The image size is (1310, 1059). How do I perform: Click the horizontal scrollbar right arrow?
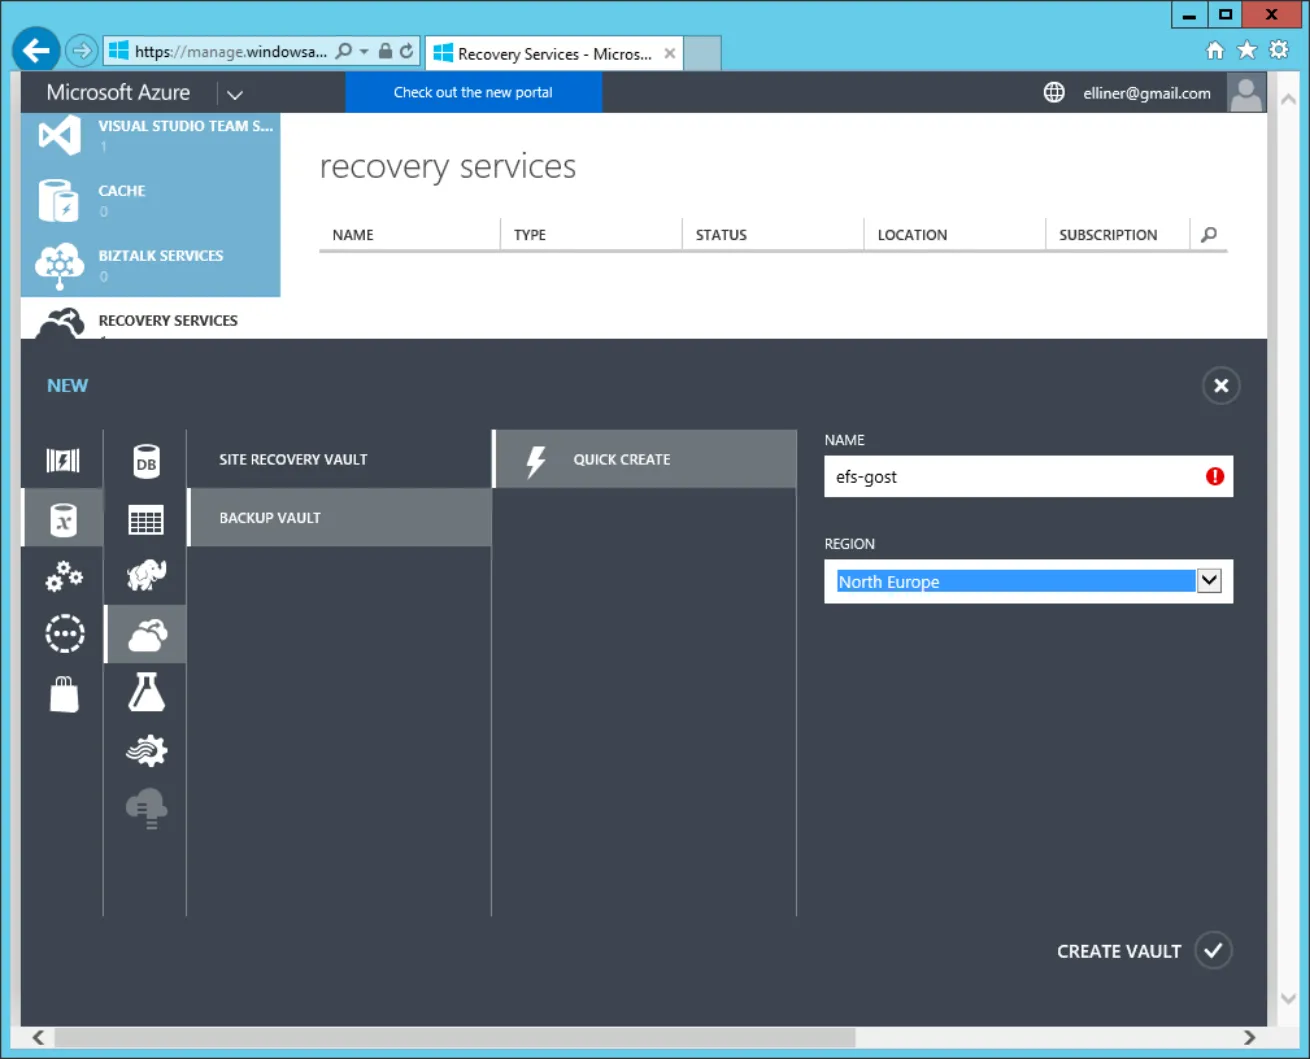pyautogui.click(x=1249, y=1037)
